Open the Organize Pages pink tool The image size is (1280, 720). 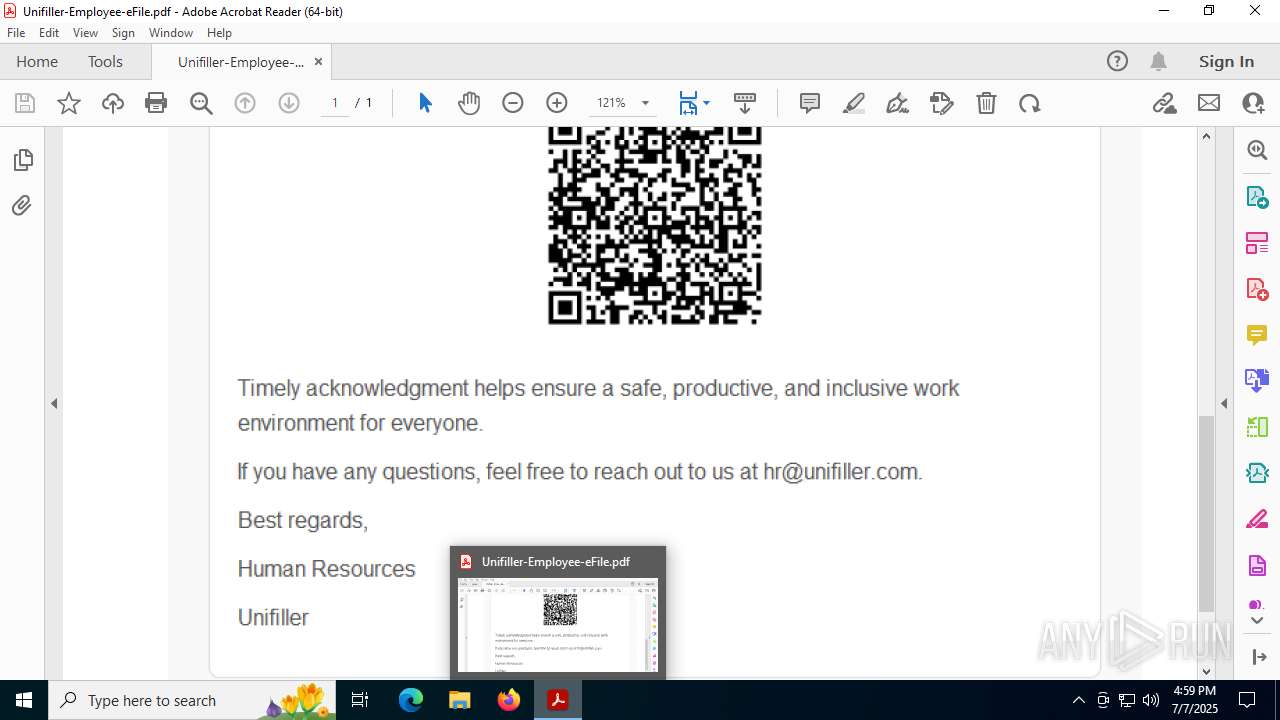coord(1257,243)
